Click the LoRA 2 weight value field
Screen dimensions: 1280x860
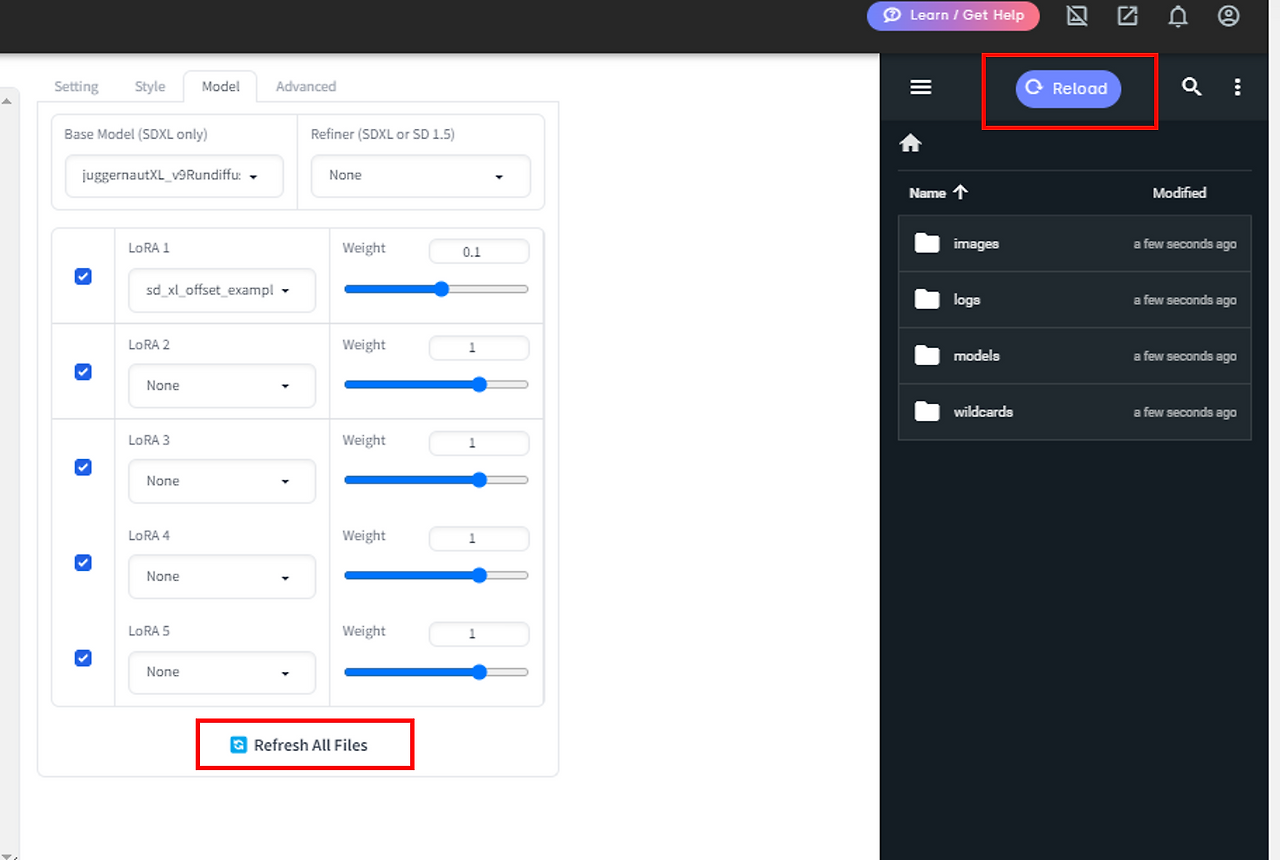point(479,348)
